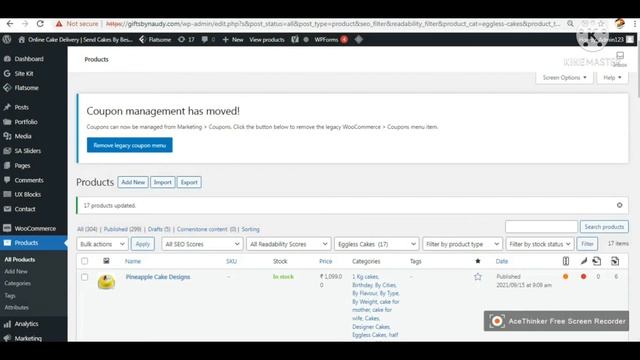
Task: Expand the Help panel
Action: [612, 78]
